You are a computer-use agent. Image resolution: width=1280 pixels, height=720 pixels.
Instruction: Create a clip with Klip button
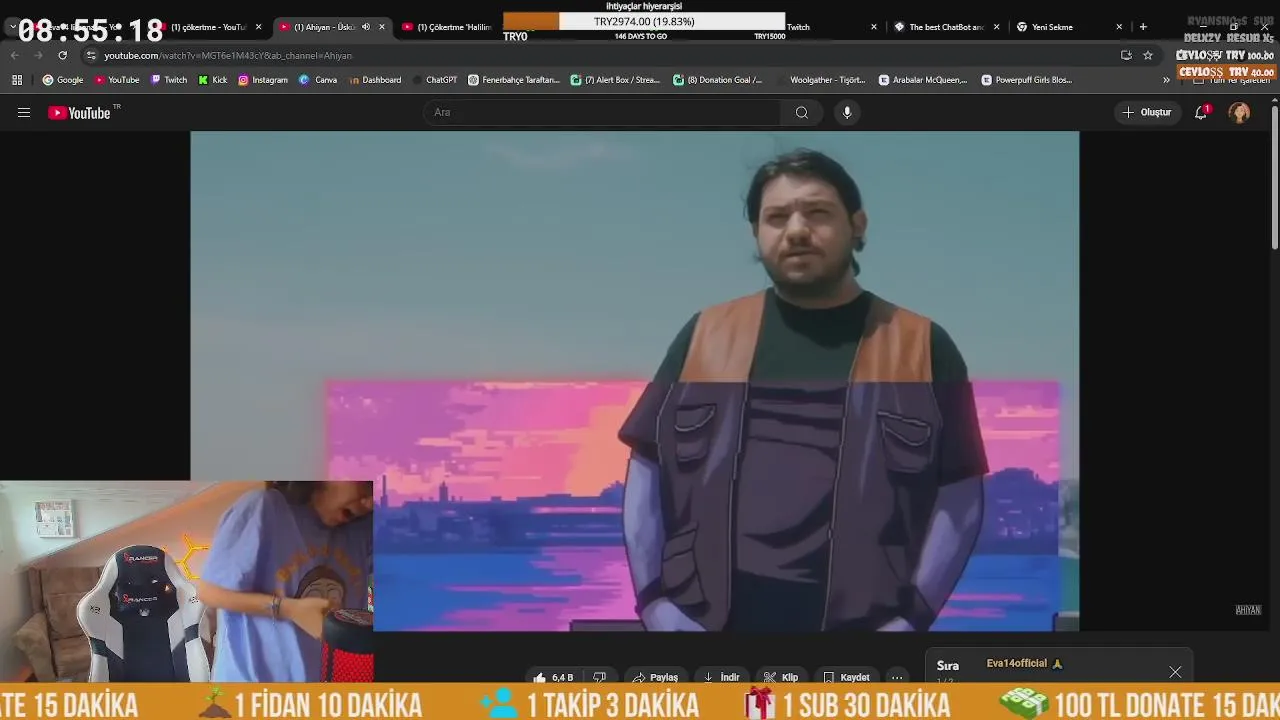(x=781, y=677)
